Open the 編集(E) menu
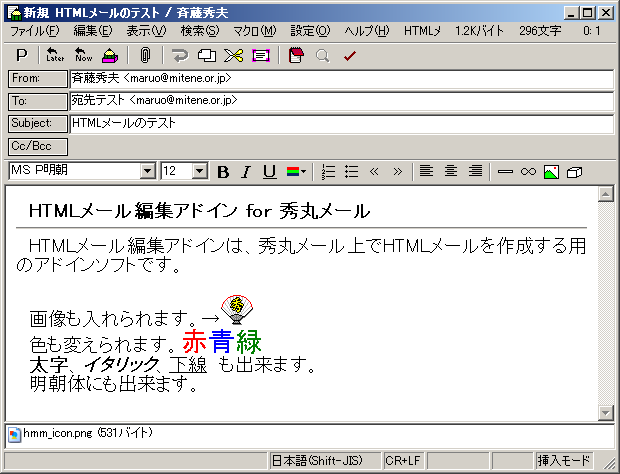 point(93,31)
